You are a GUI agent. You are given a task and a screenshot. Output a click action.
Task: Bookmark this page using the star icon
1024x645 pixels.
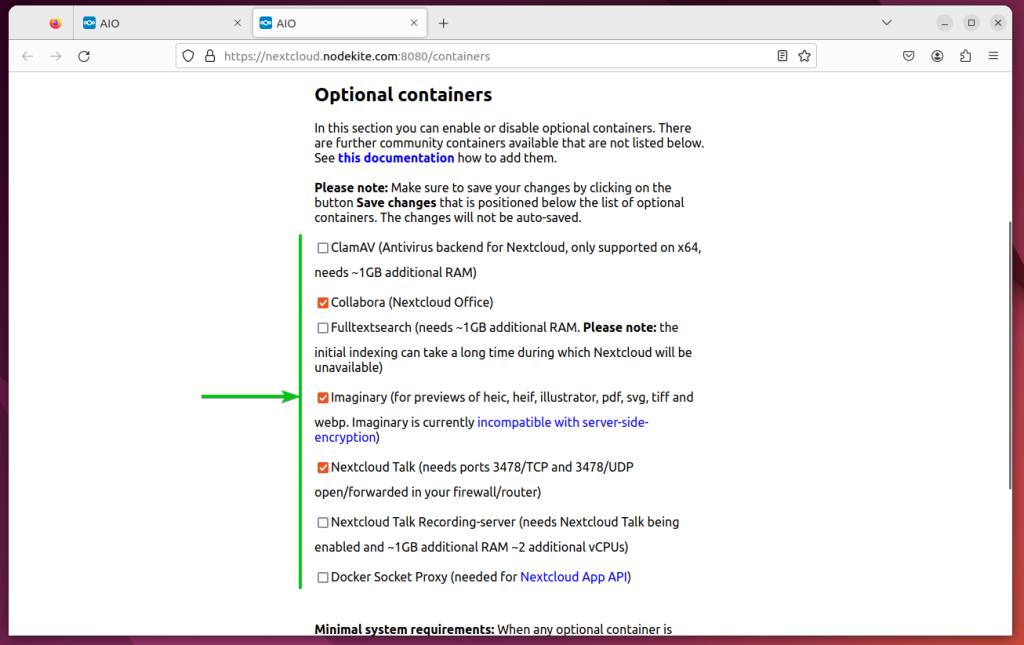click(805, 56)
